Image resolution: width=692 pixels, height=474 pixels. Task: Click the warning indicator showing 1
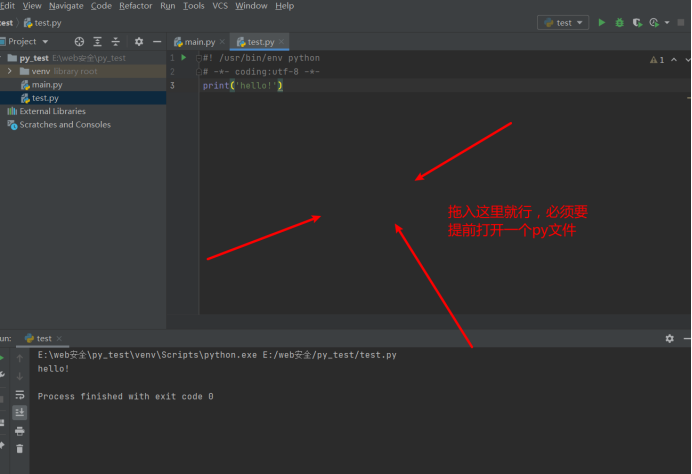pyautogui.click(x=657, y=60)
